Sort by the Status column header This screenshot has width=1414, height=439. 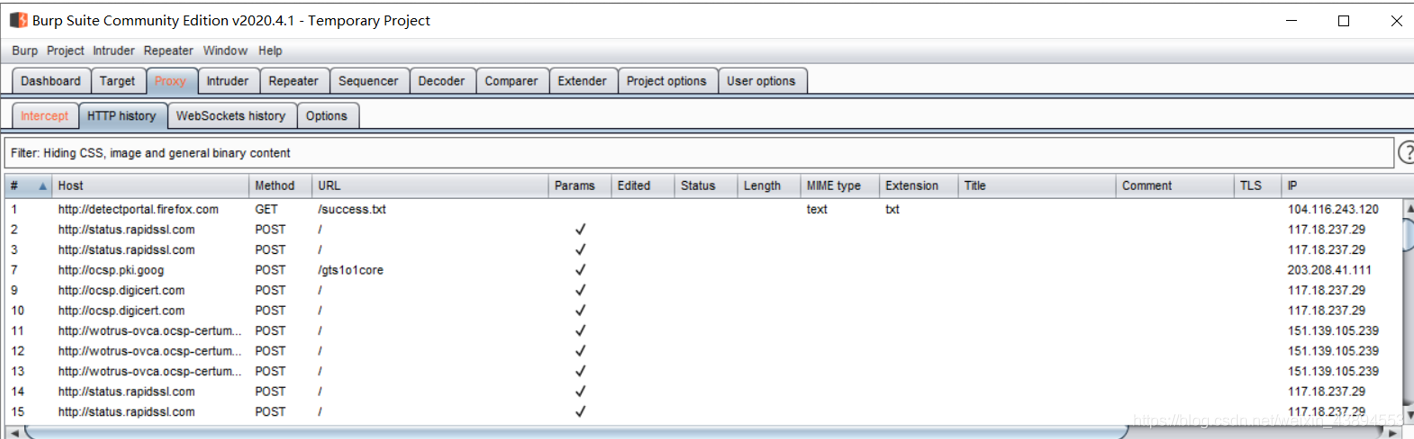[705, 186]
